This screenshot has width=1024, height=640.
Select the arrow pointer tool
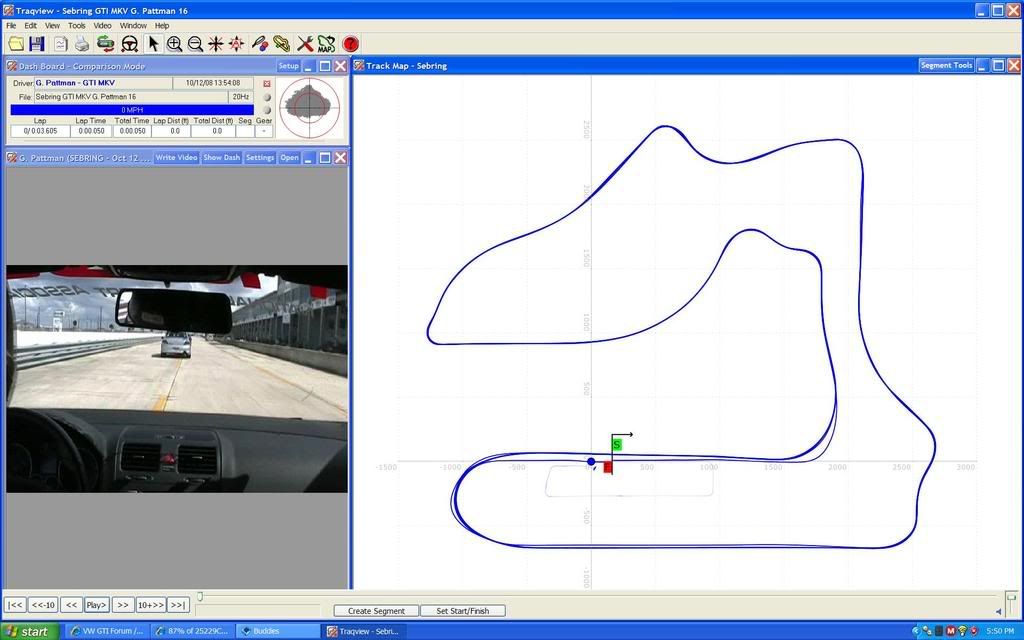click(x=153, y=44)
